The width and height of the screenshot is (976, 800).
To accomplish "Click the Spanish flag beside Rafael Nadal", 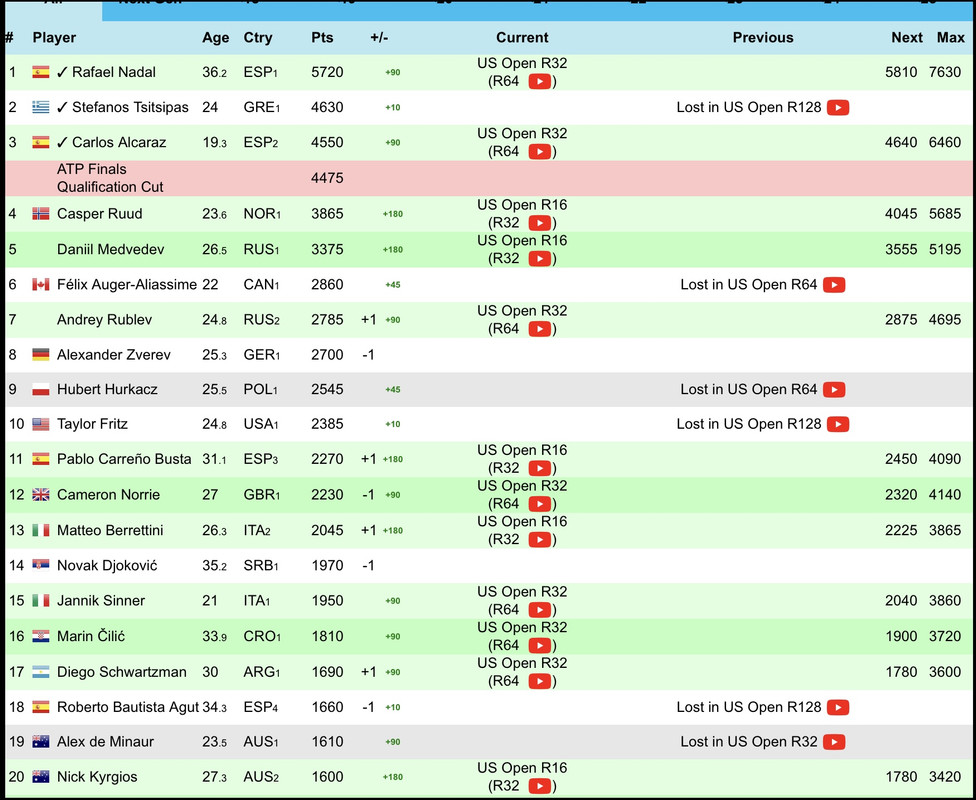I will 41,72.
